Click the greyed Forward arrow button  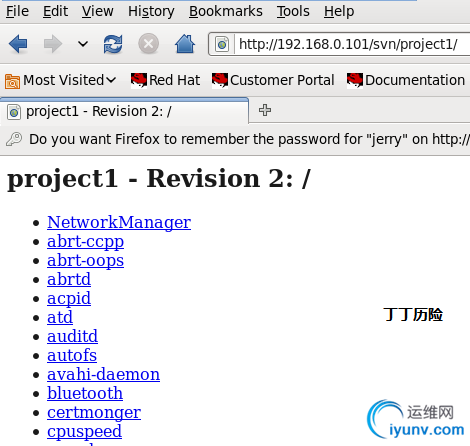(x=53, y=44)
